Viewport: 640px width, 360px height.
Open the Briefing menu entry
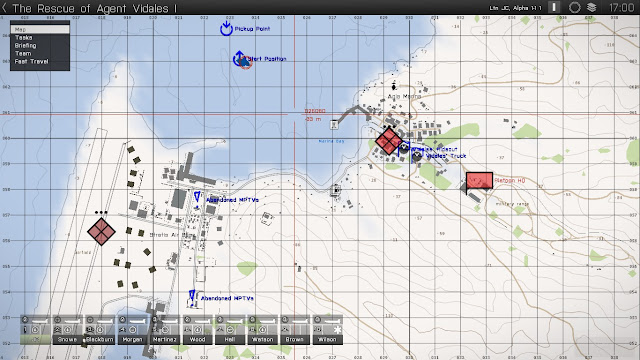tap(40, 45)
